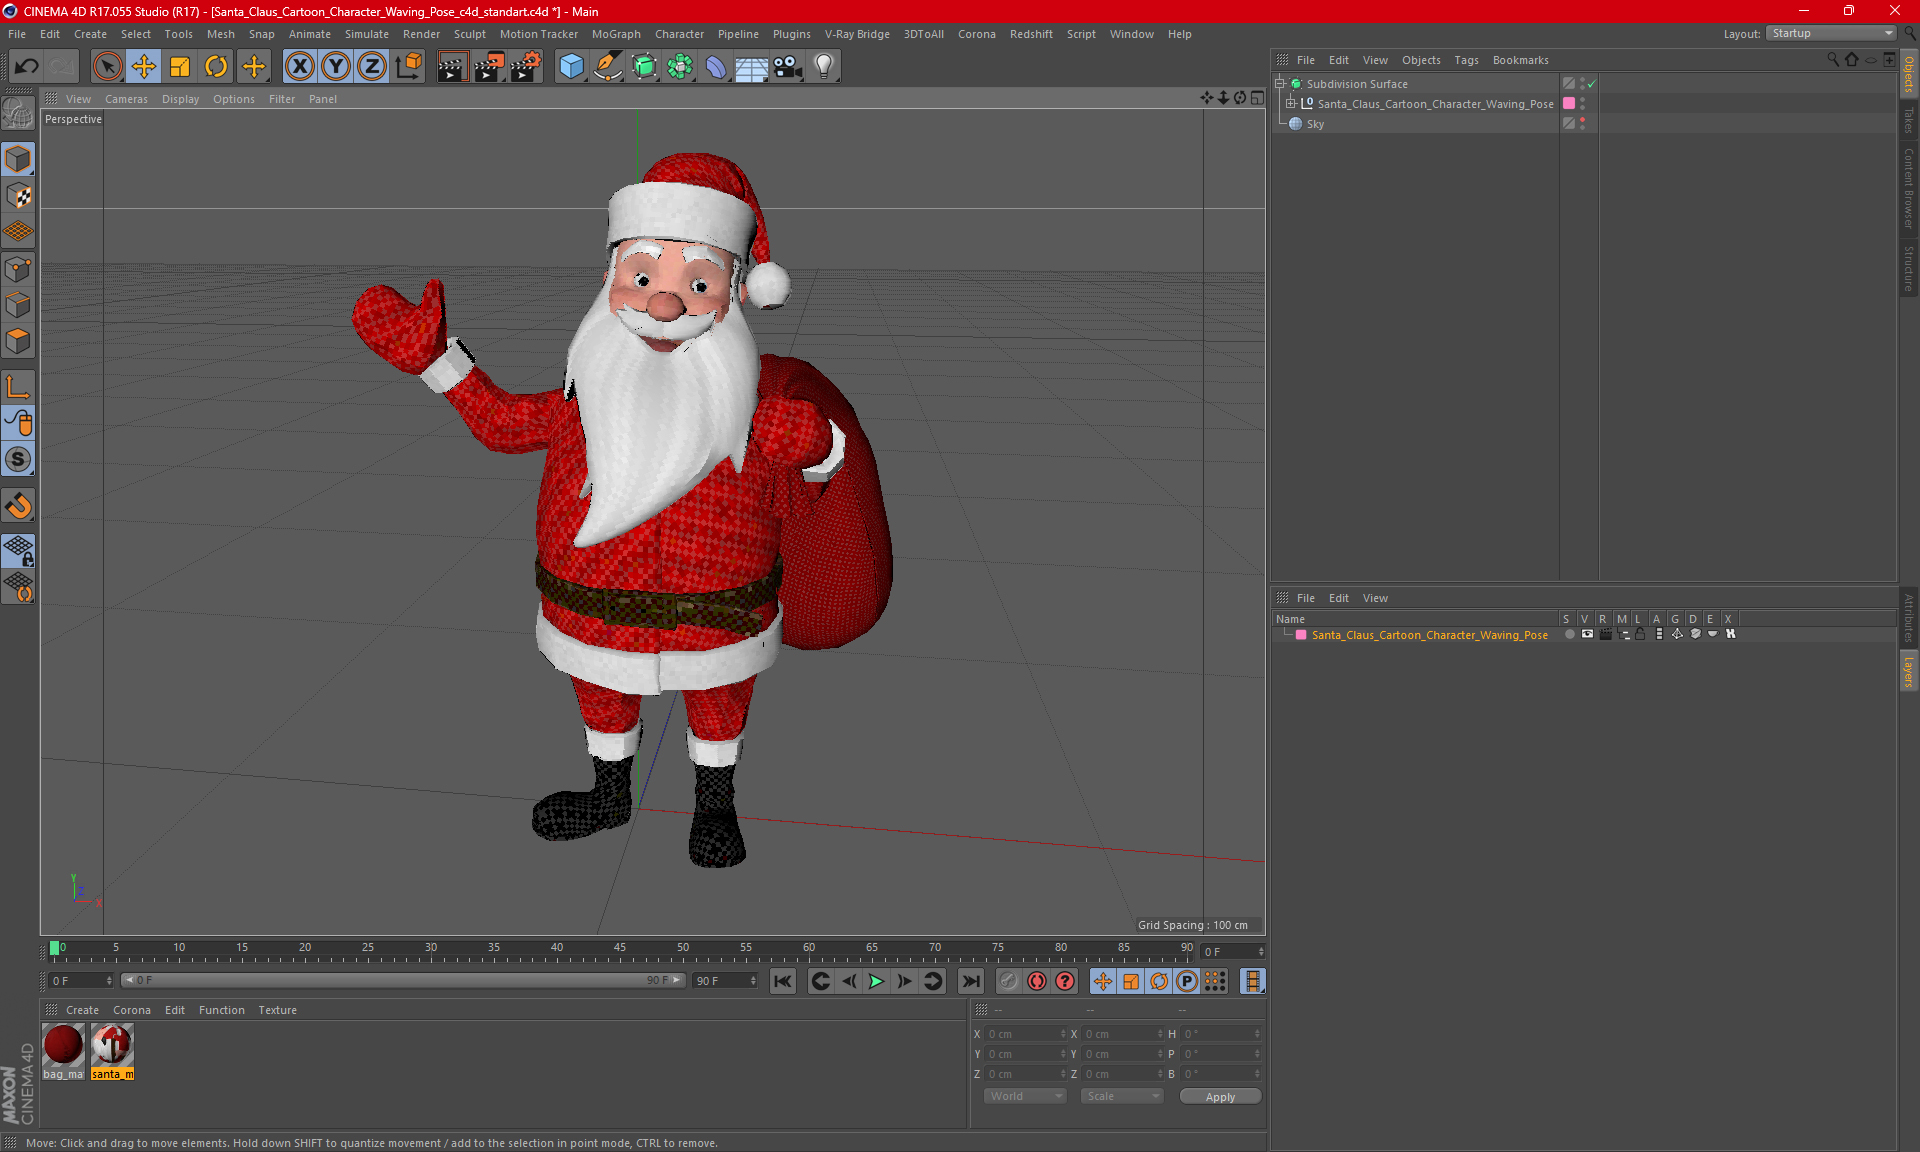Add a Cube primitive object
This screenshot has height=1152, width=1920.
tap(571, 67)
